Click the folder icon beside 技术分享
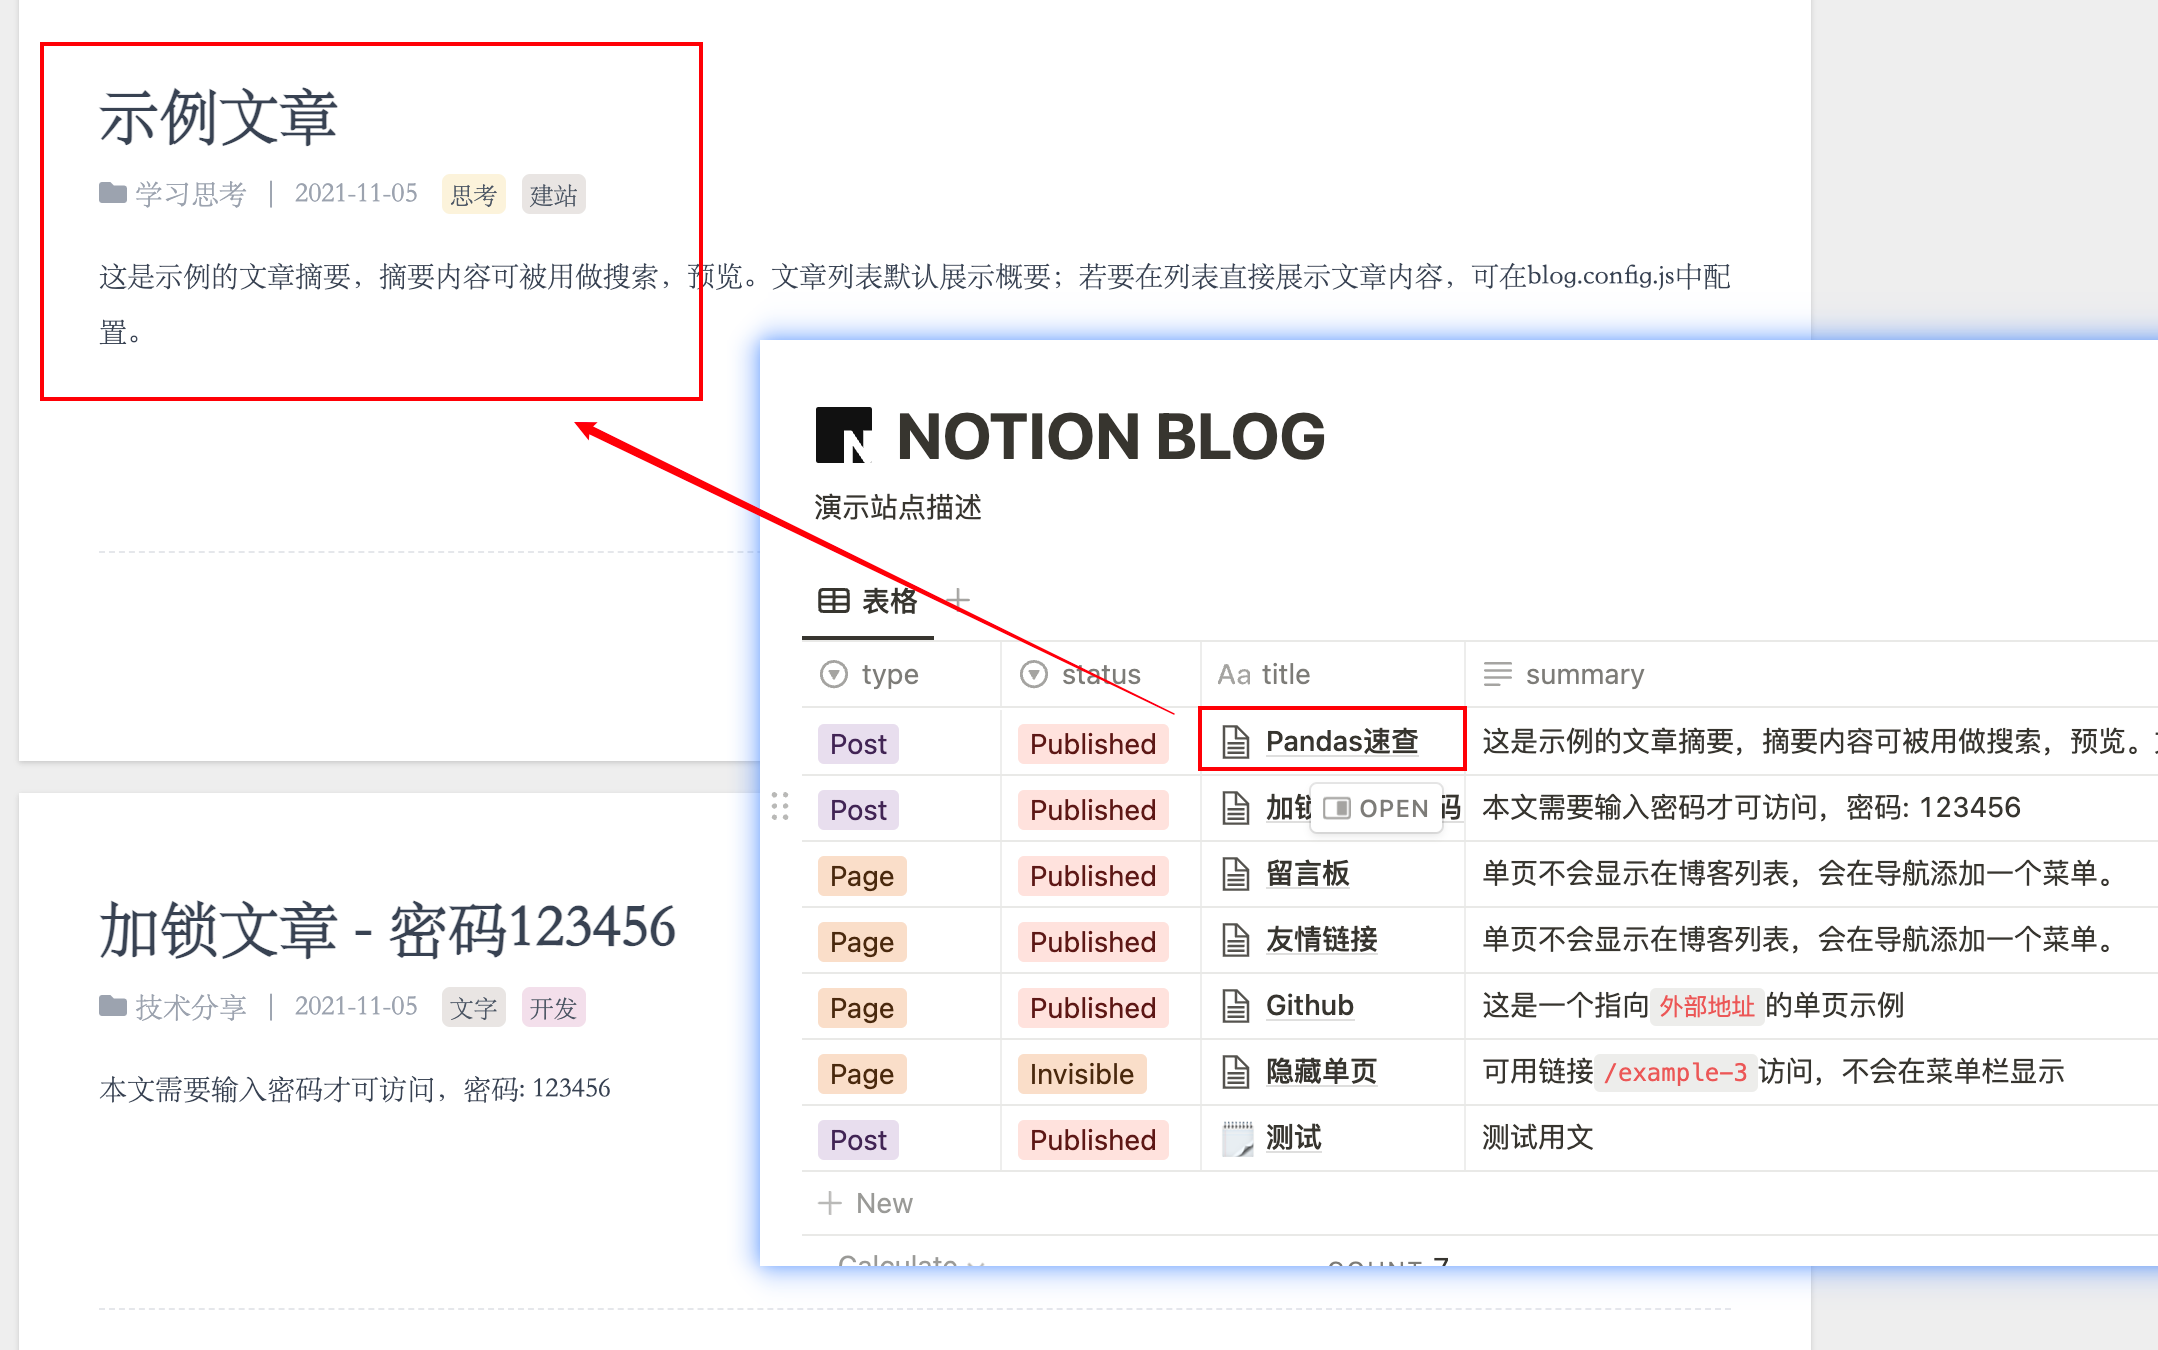 point(113,1006)
